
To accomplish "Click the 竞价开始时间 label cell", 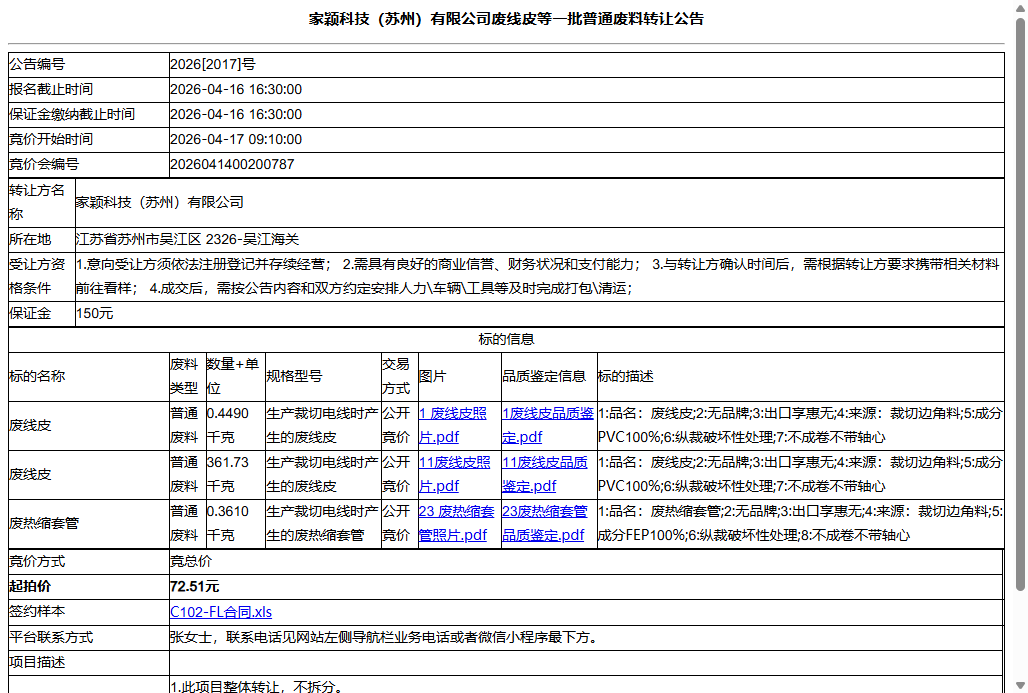I will [x=89, y=139].
